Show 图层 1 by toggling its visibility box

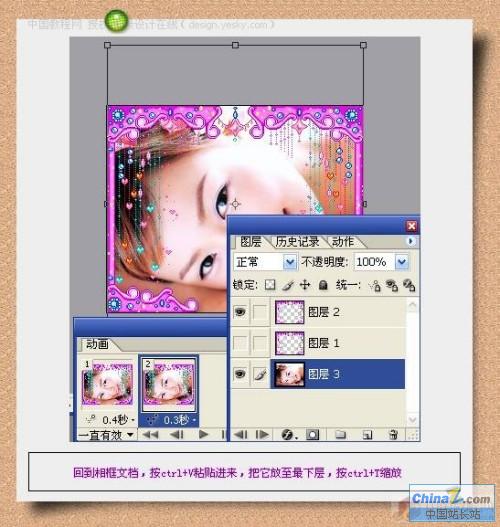click(240, 343)
